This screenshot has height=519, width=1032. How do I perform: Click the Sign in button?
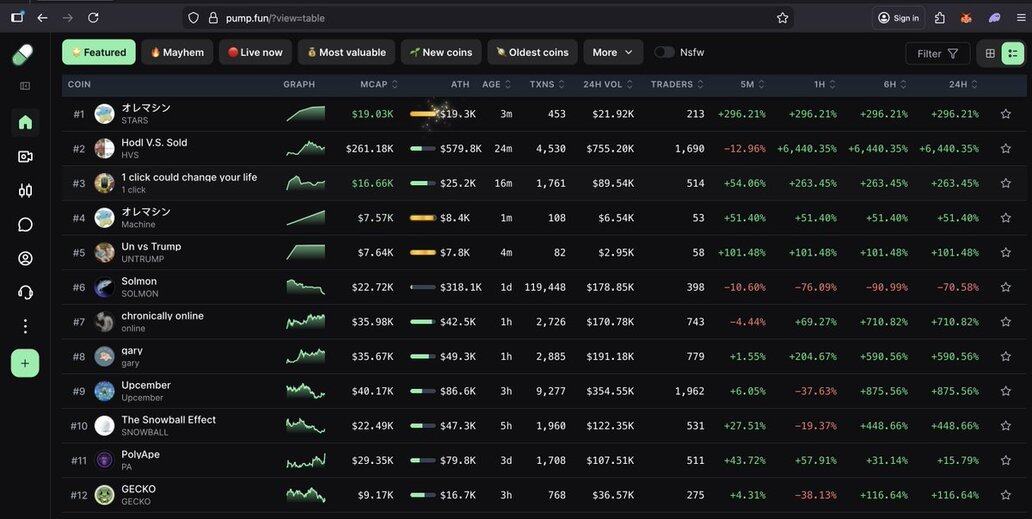coord(897,18)
